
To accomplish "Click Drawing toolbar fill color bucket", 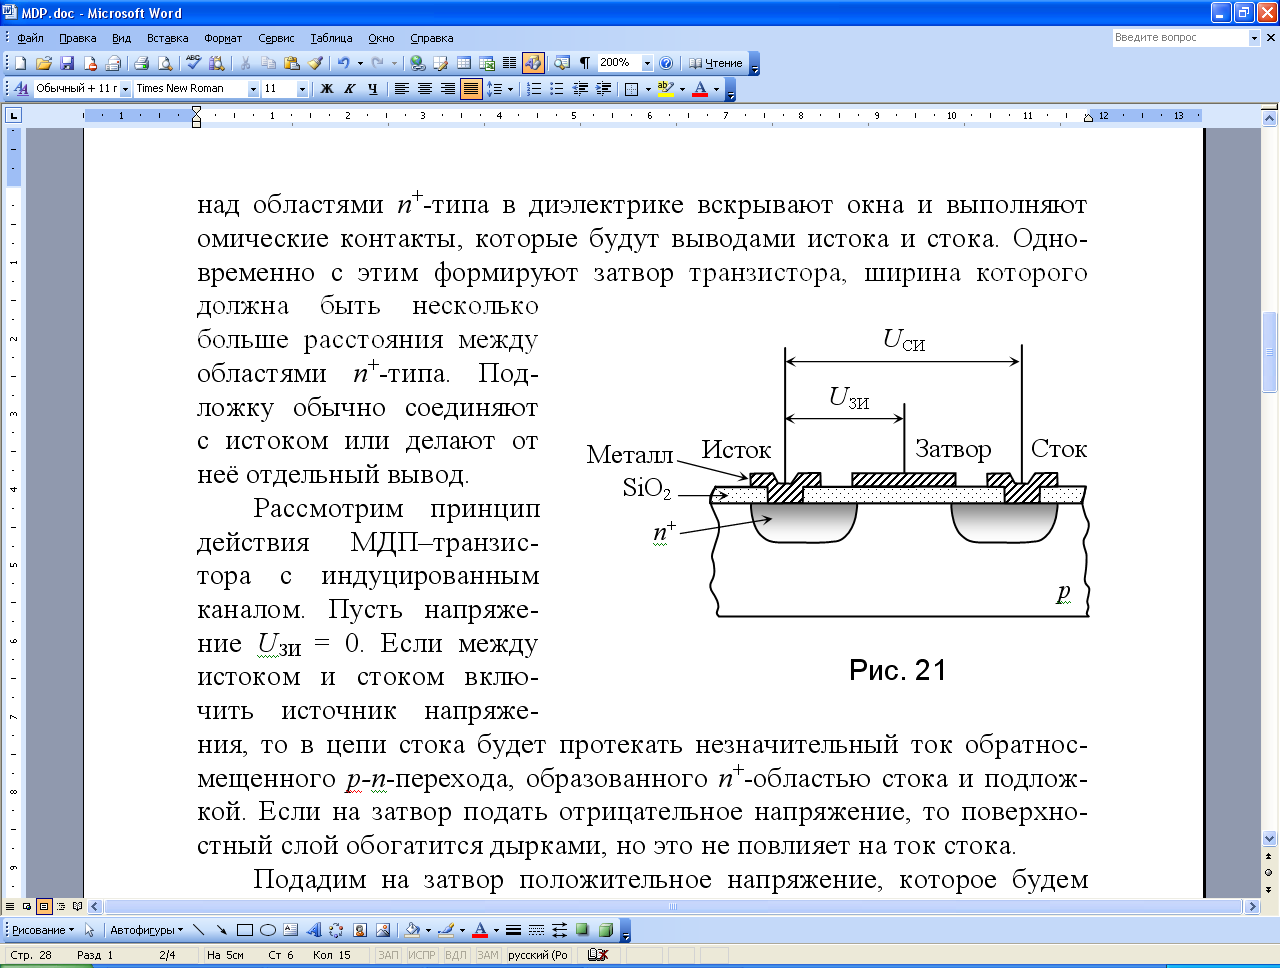I will point(412,930).
